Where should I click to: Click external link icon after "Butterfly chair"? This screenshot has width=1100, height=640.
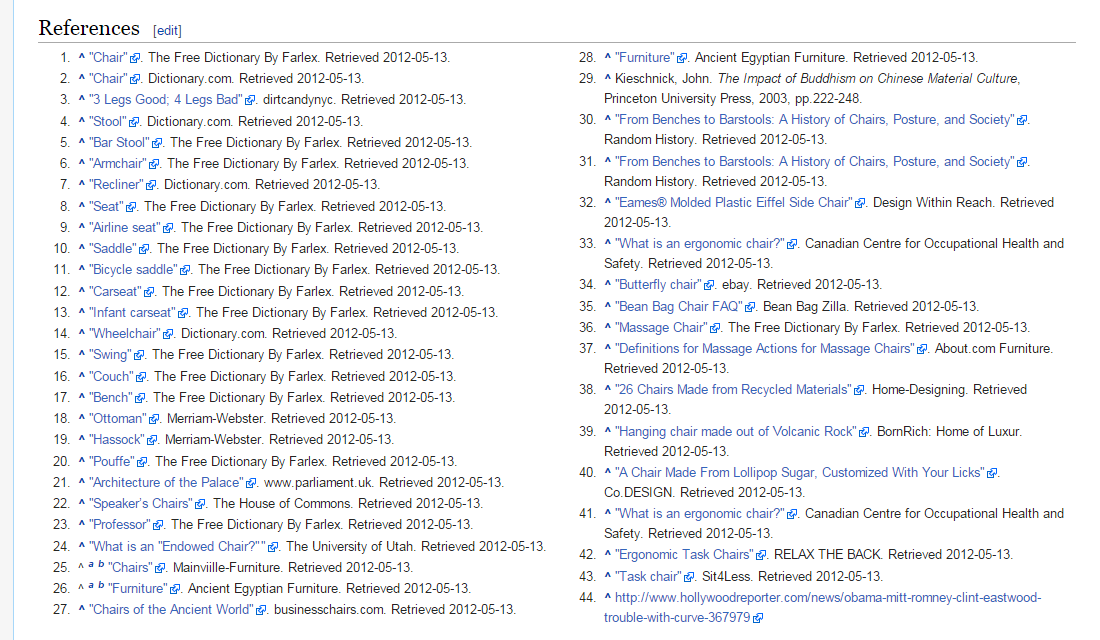coord(708,285)
